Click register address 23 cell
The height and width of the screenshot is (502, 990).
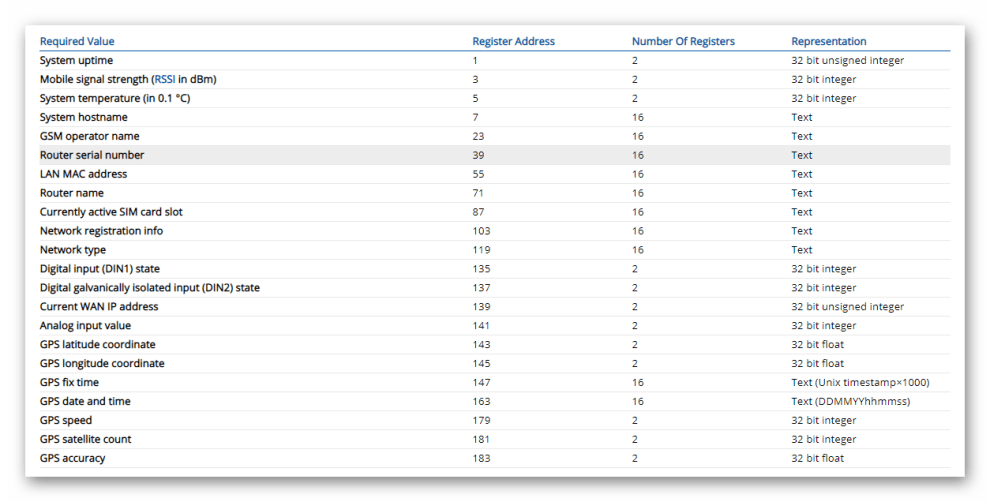478,136
